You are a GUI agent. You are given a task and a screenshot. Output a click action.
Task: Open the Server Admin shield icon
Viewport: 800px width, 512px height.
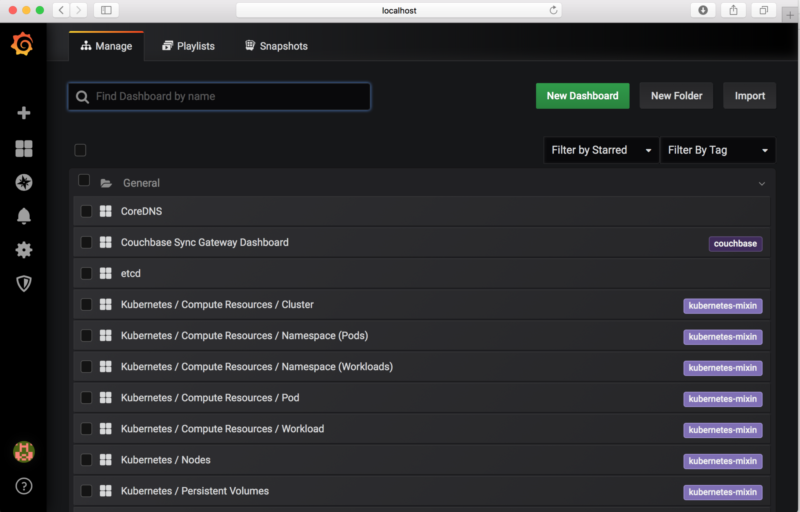[x=24, y=284]
